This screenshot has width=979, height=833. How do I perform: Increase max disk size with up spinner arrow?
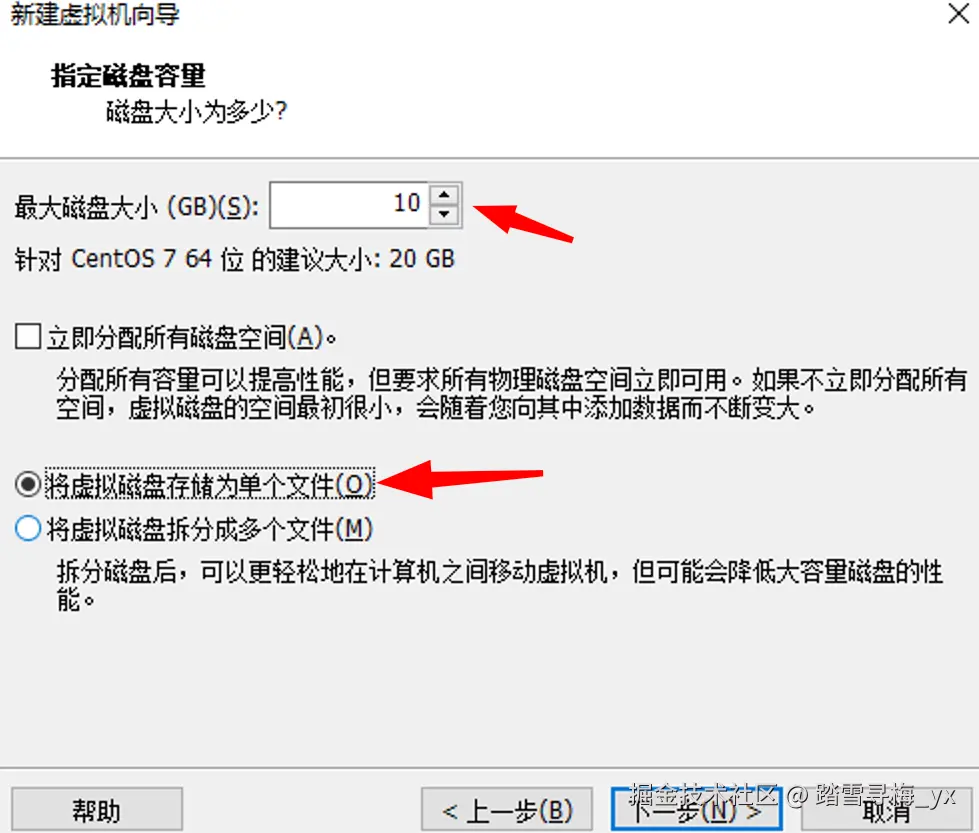tap(444, 195)
